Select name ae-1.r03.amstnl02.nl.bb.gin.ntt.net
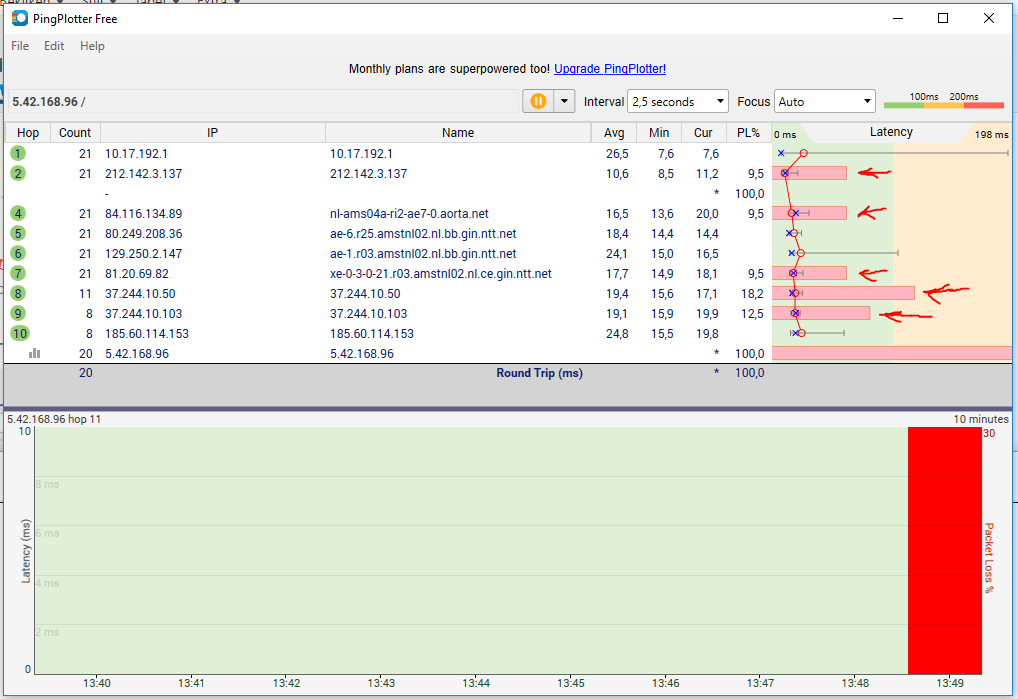Screen dimensions: 1018x699 tap(423, 254)
